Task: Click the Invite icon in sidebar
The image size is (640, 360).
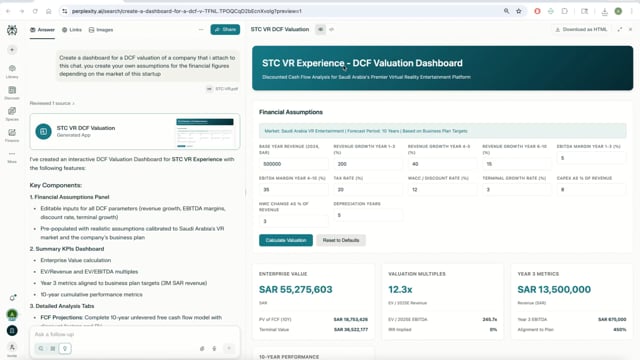Action: point(12,349)
